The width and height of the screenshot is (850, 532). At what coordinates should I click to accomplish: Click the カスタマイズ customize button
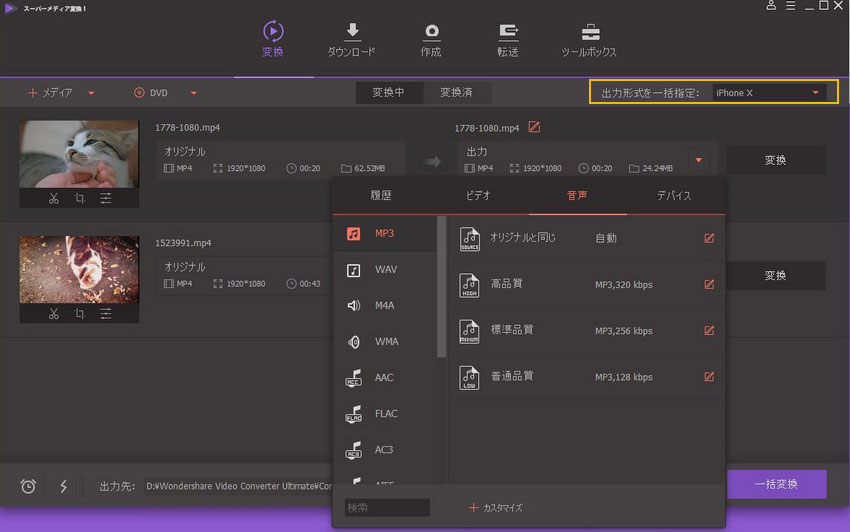point(495,508)
